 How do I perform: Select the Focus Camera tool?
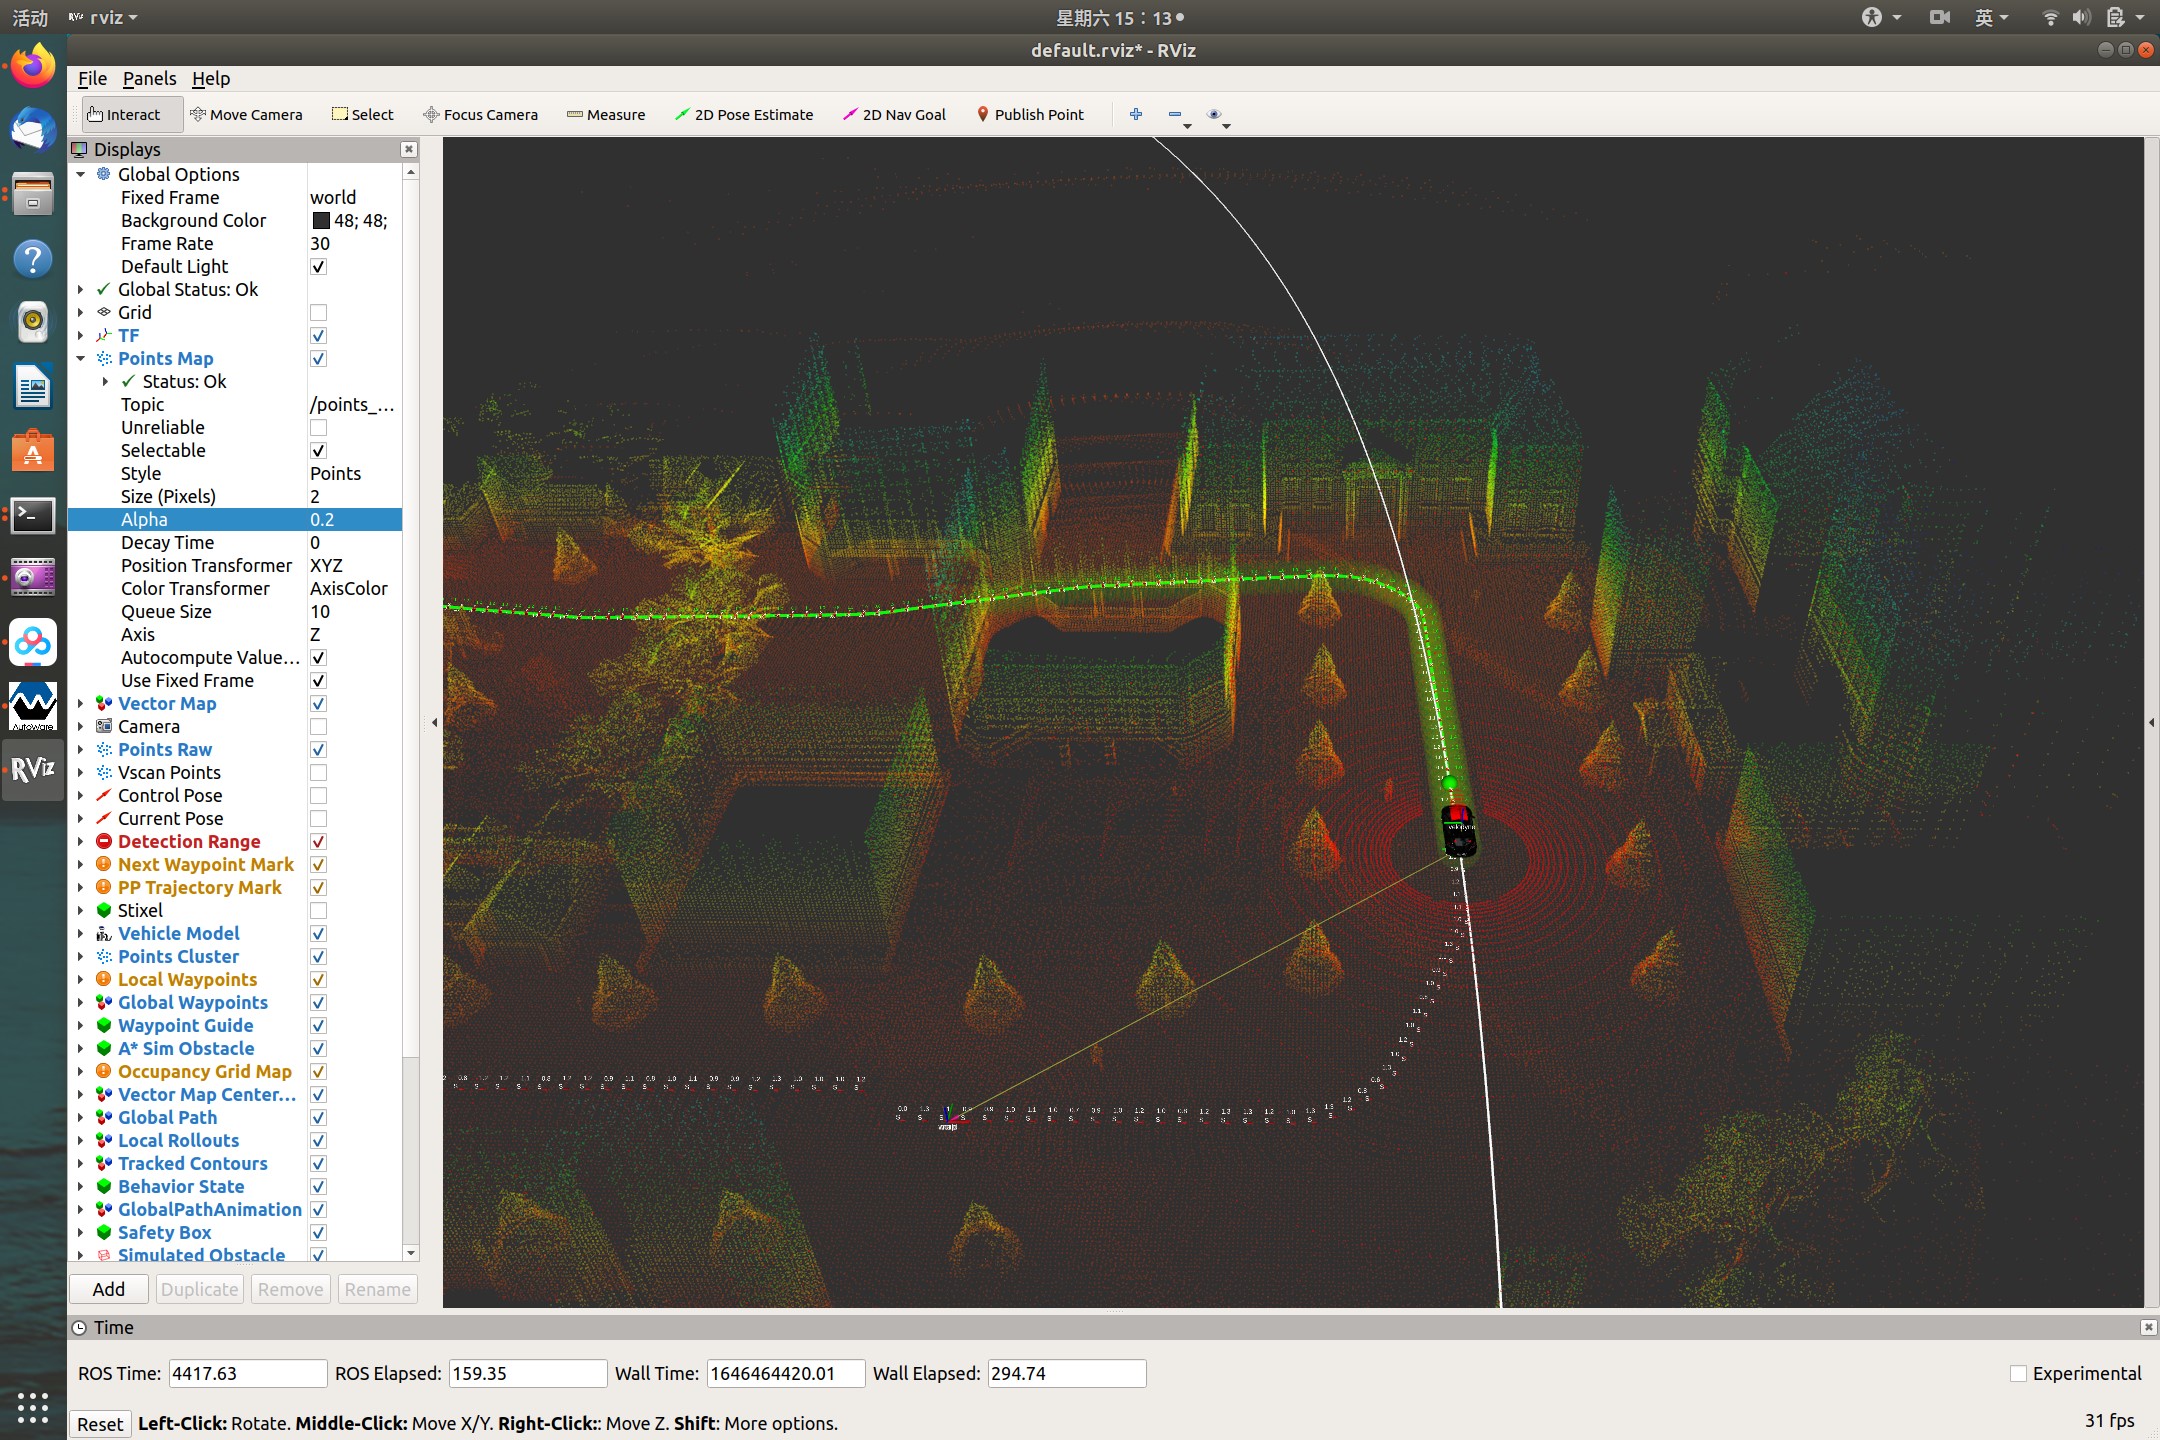pos(480,114)
